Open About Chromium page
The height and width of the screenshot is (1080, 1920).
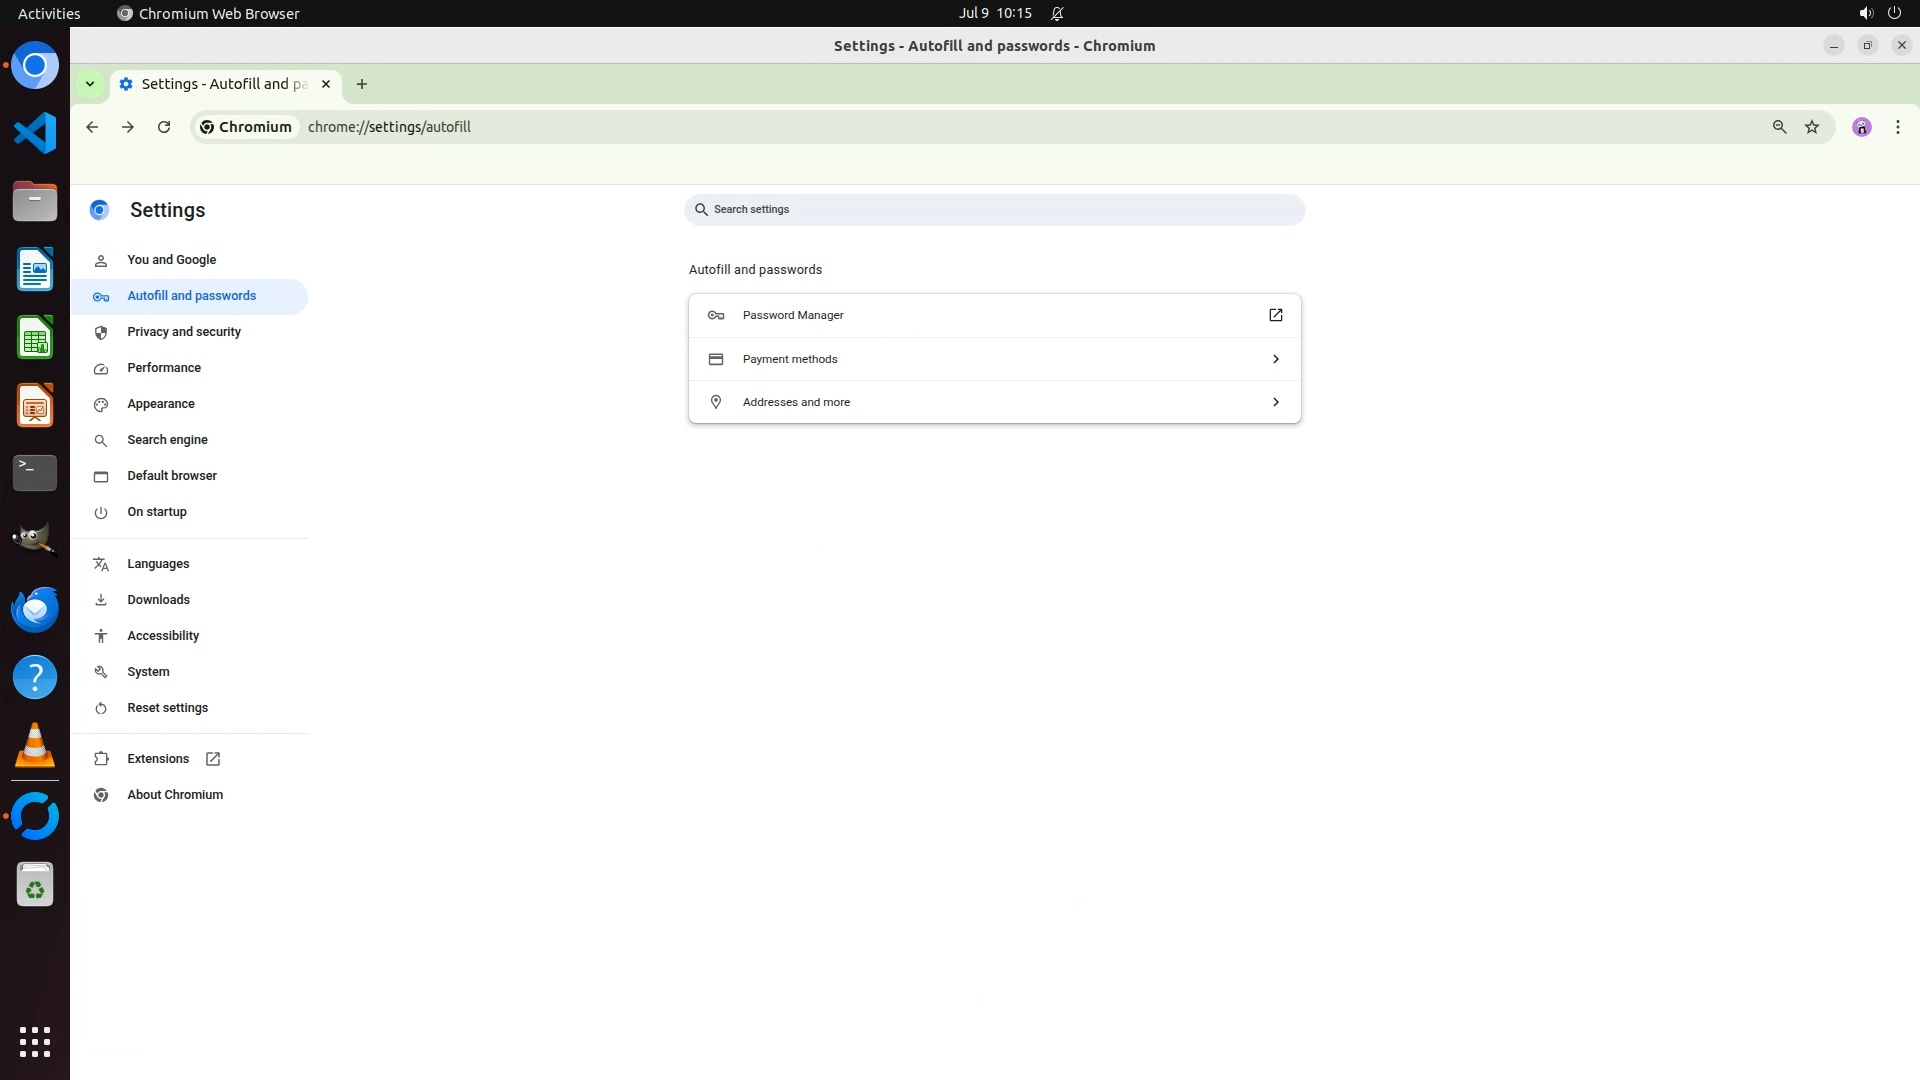pos(175,795)
